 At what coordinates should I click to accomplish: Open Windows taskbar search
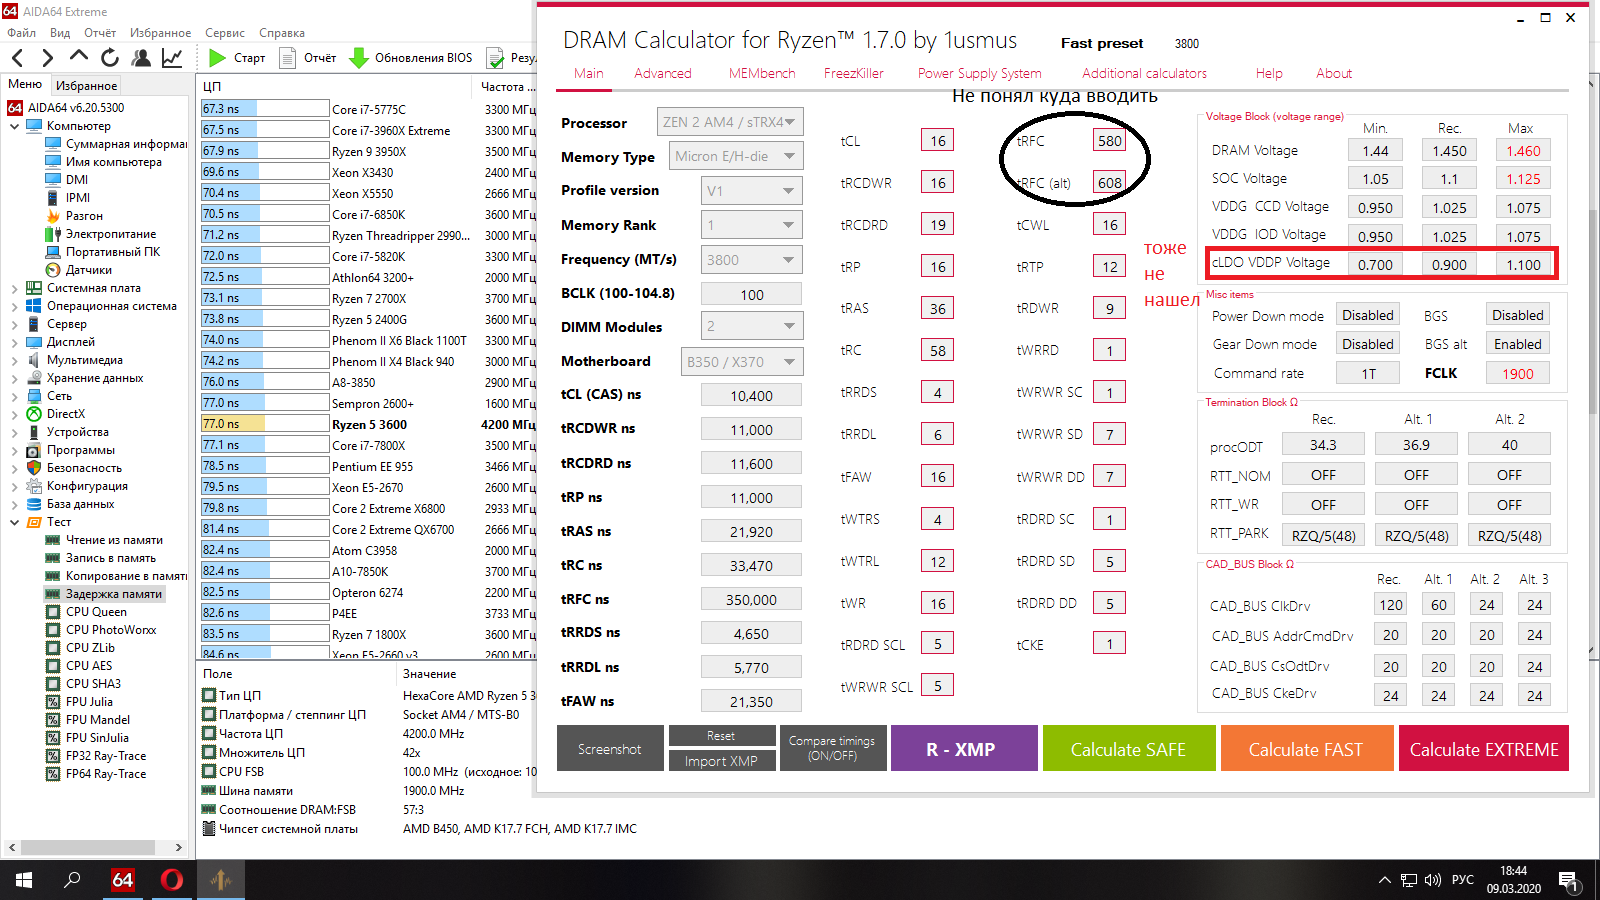pos(72,880)
